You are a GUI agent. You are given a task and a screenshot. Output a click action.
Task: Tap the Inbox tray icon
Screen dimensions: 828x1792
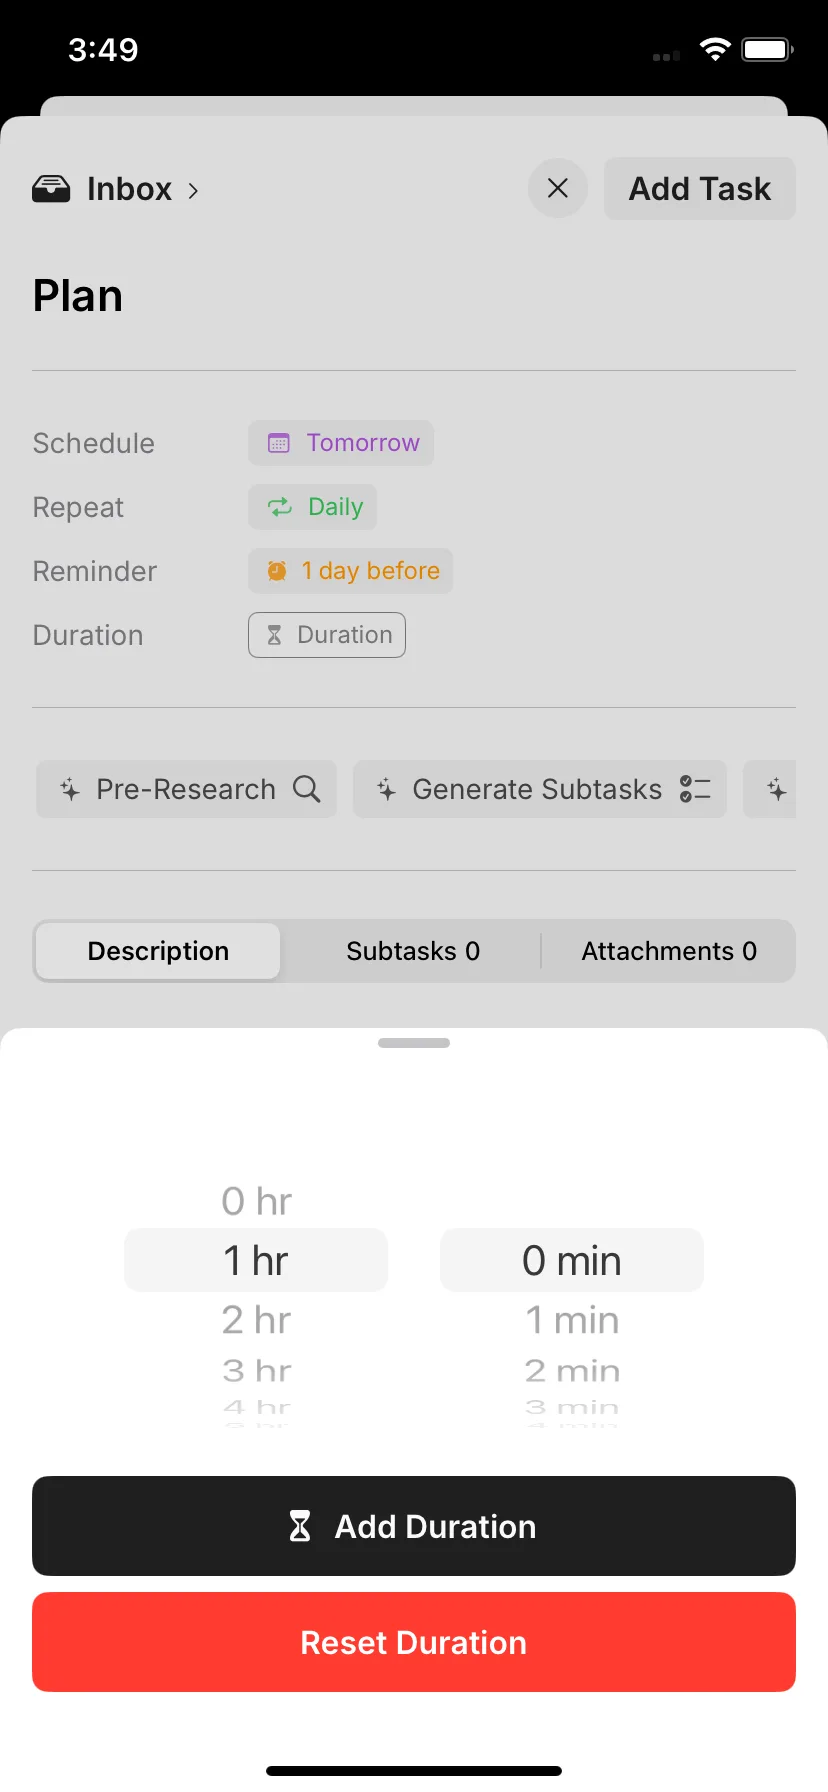point(51,189)
